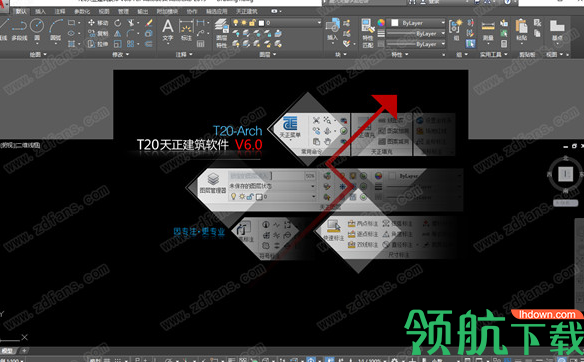The width and height of the screenshot is (584, 362).
Task: Click the 拉伸 stretch tool
Action: click(x=98, y=44)
